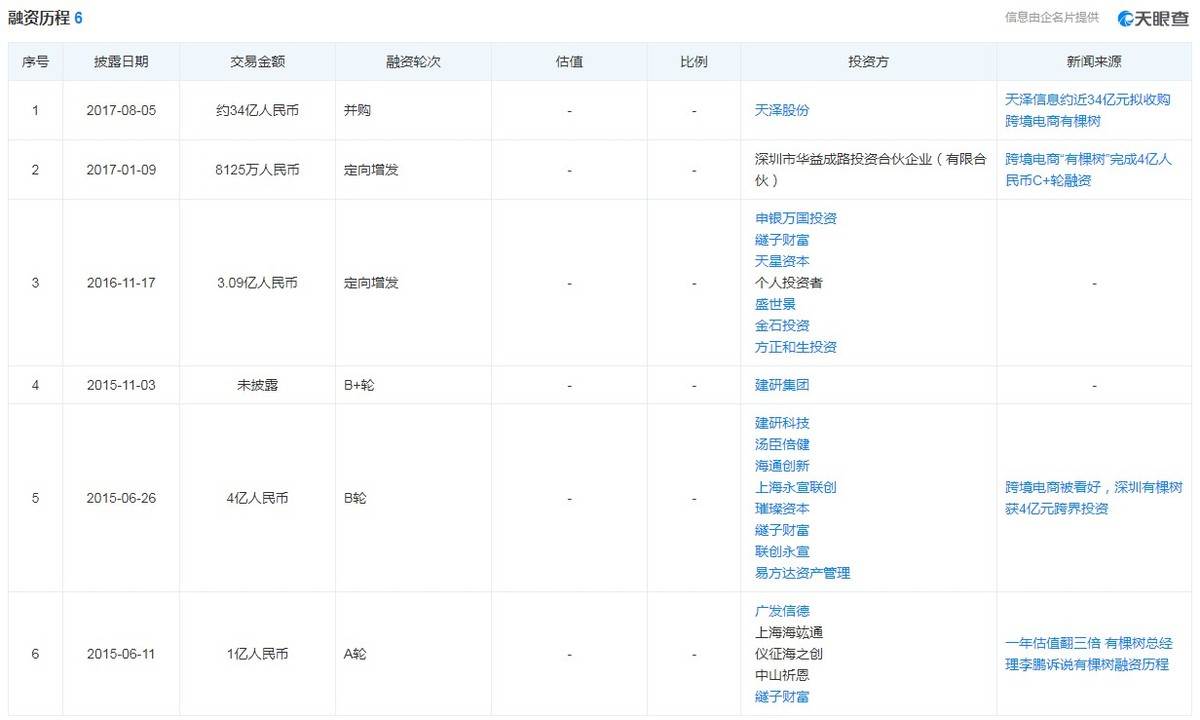This screenshot has height=720, width=1200.
Task: Open investor 方正和生投资
Action: [796, 347]
